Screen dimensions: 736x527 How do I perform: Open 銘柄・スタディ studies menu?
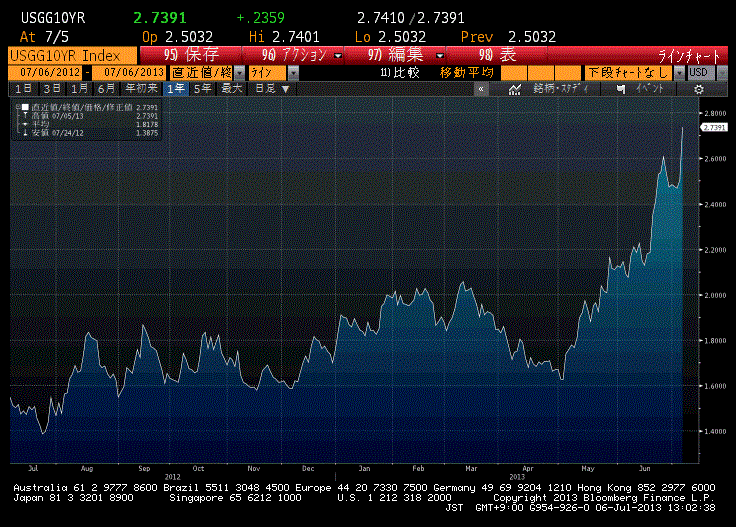(560, 89)
